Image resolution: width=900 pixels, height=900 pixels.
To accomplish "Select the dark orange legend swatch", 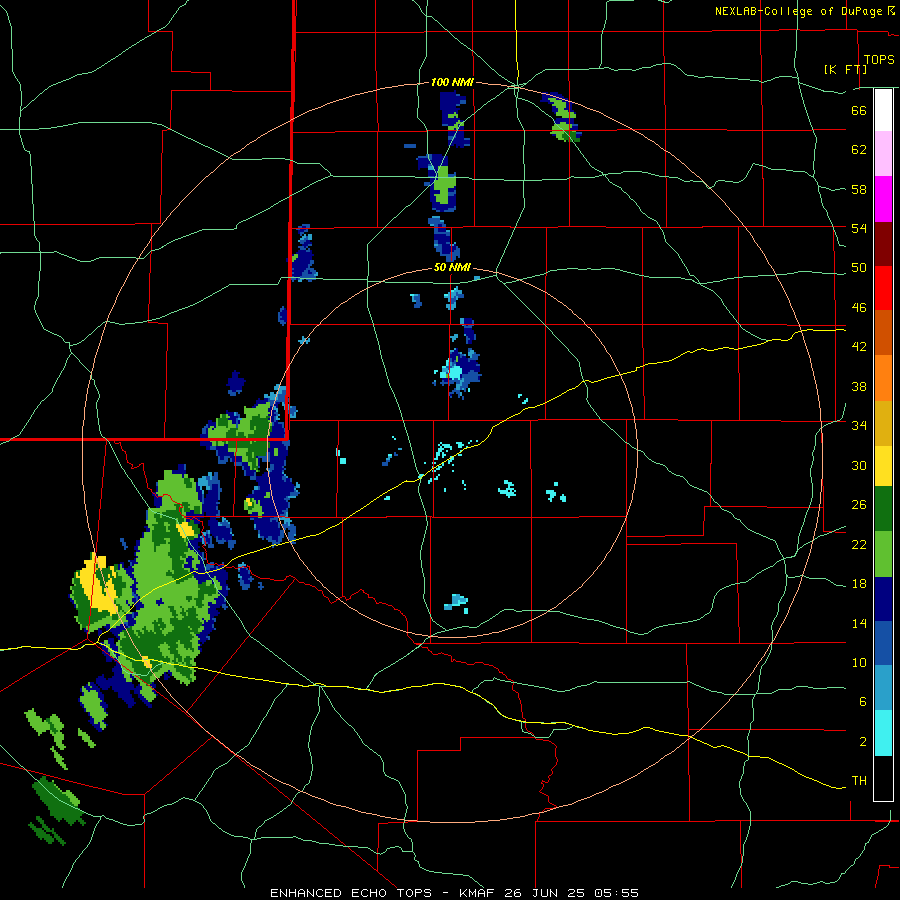I will pyautogui.click(x=883, y=332).
